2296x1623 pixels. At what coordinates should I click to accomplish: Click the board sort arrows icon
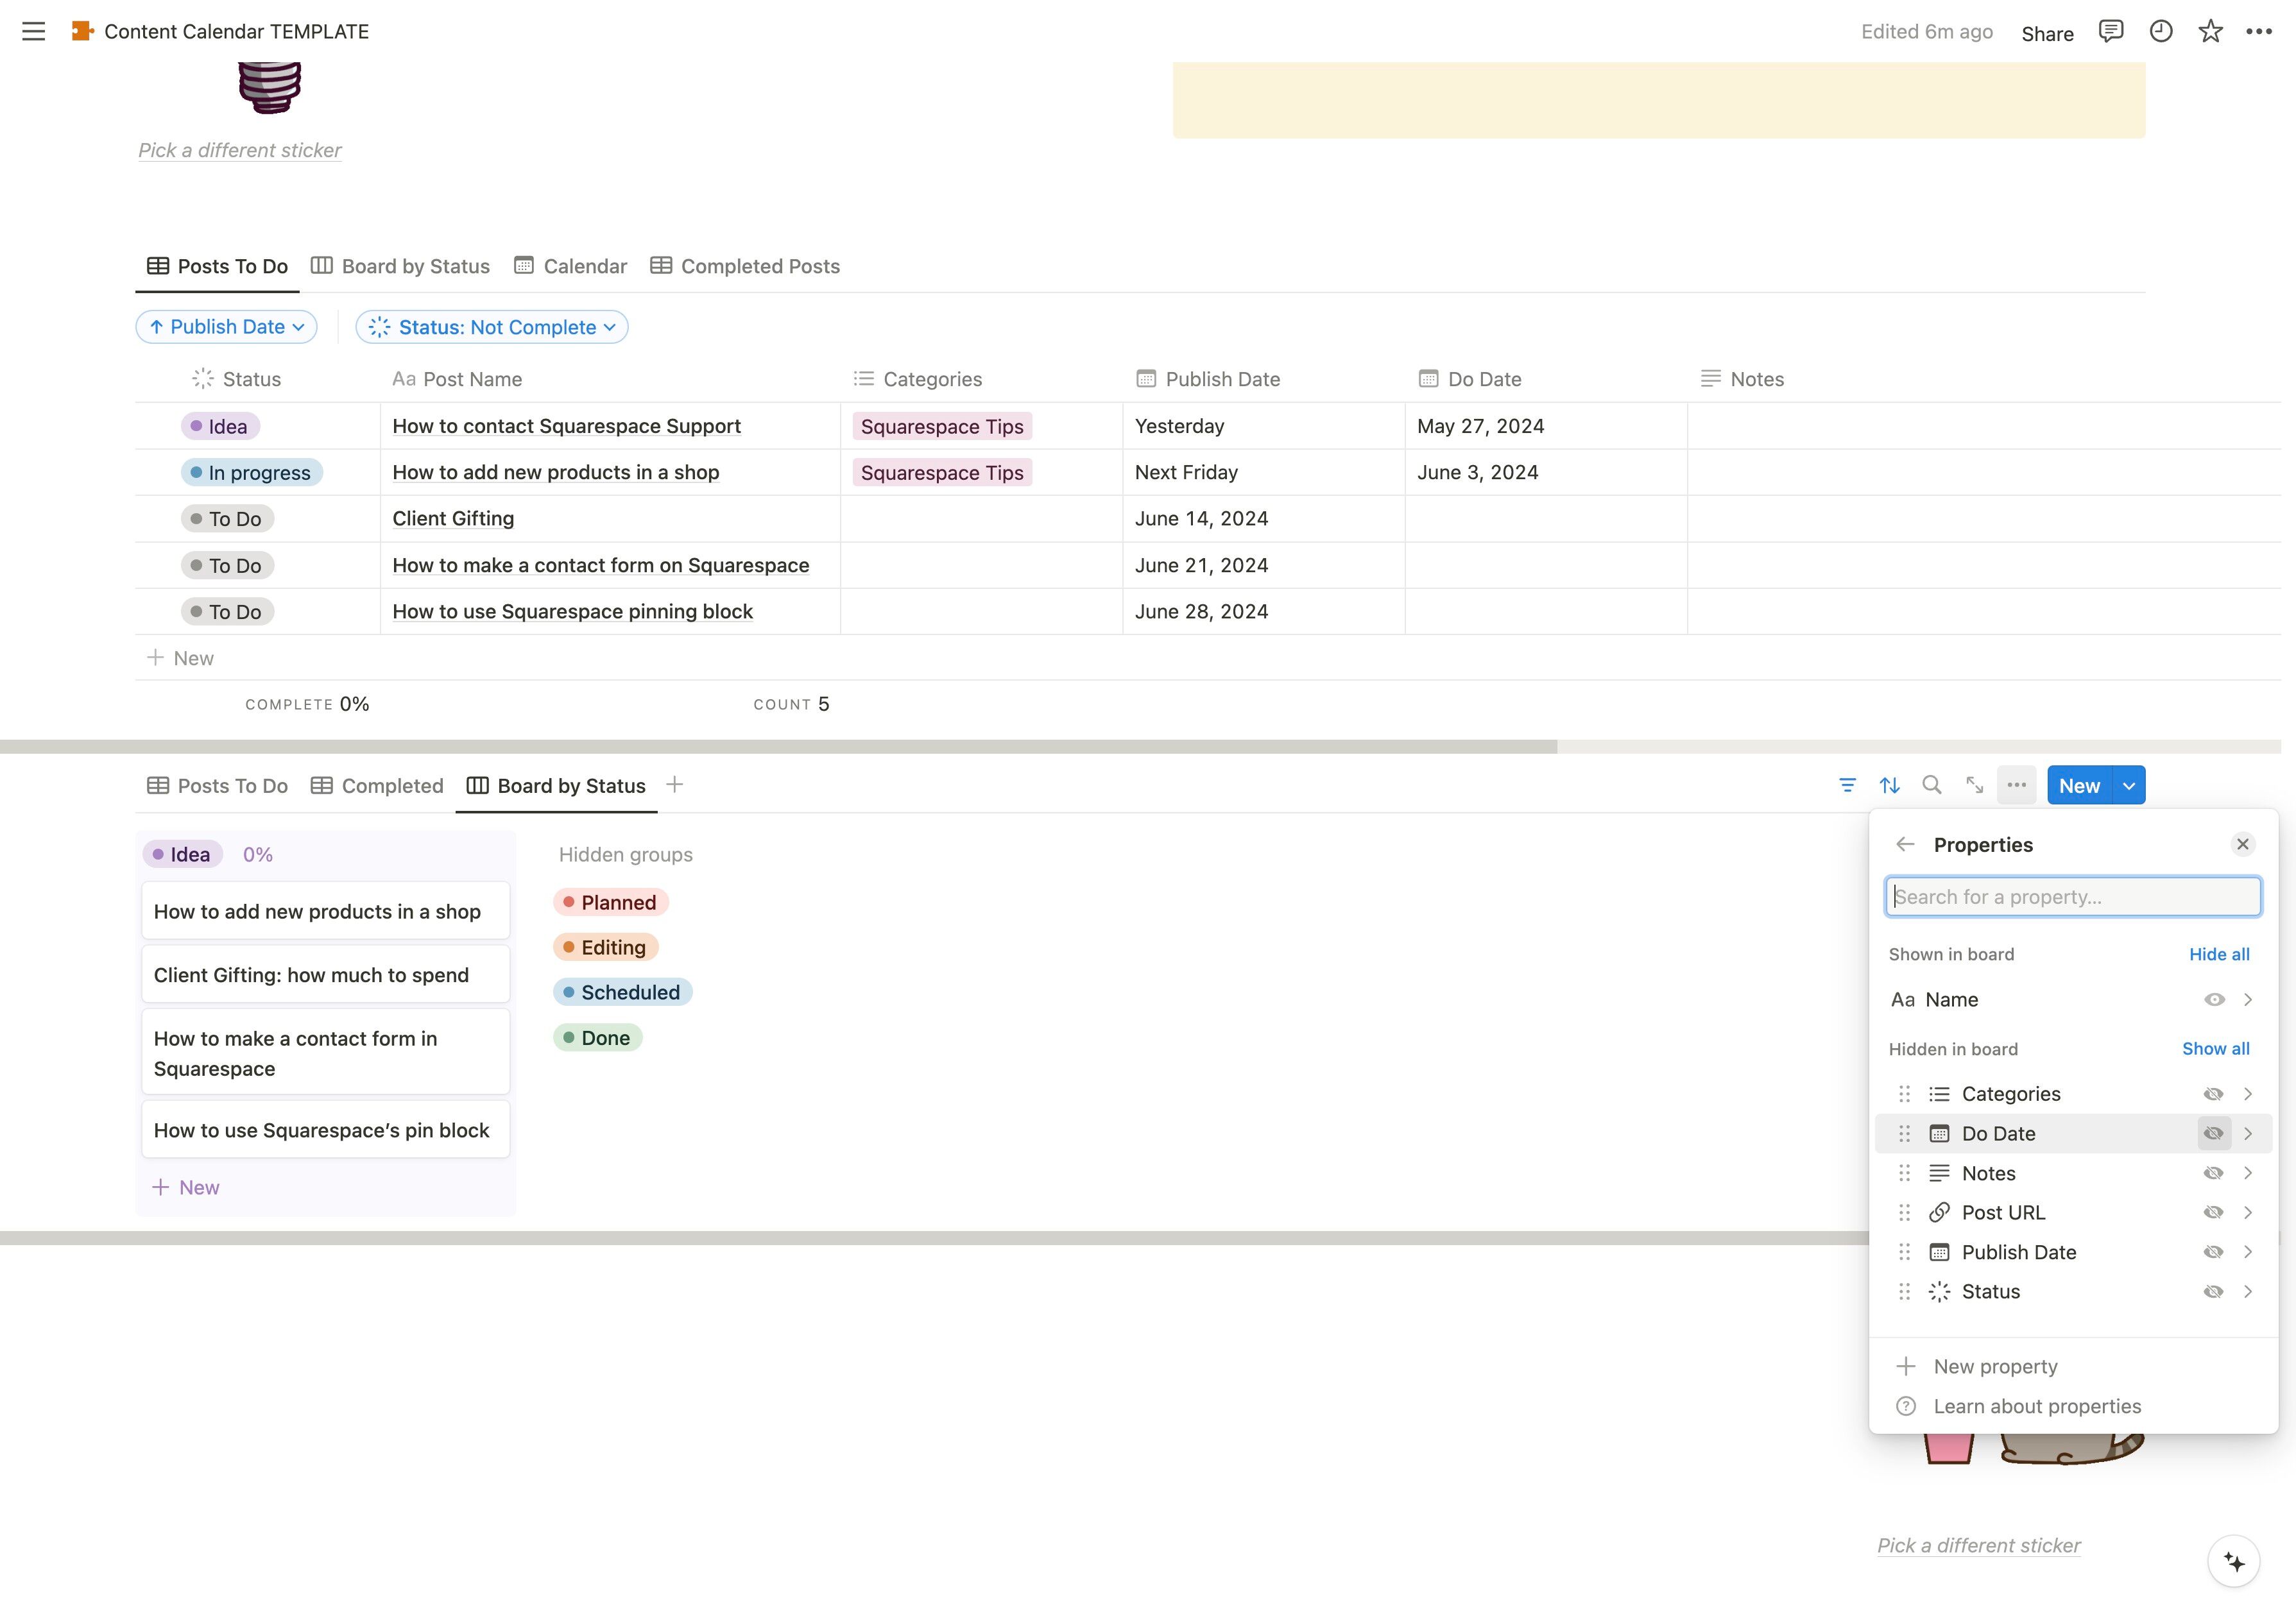coord(1889,785)
